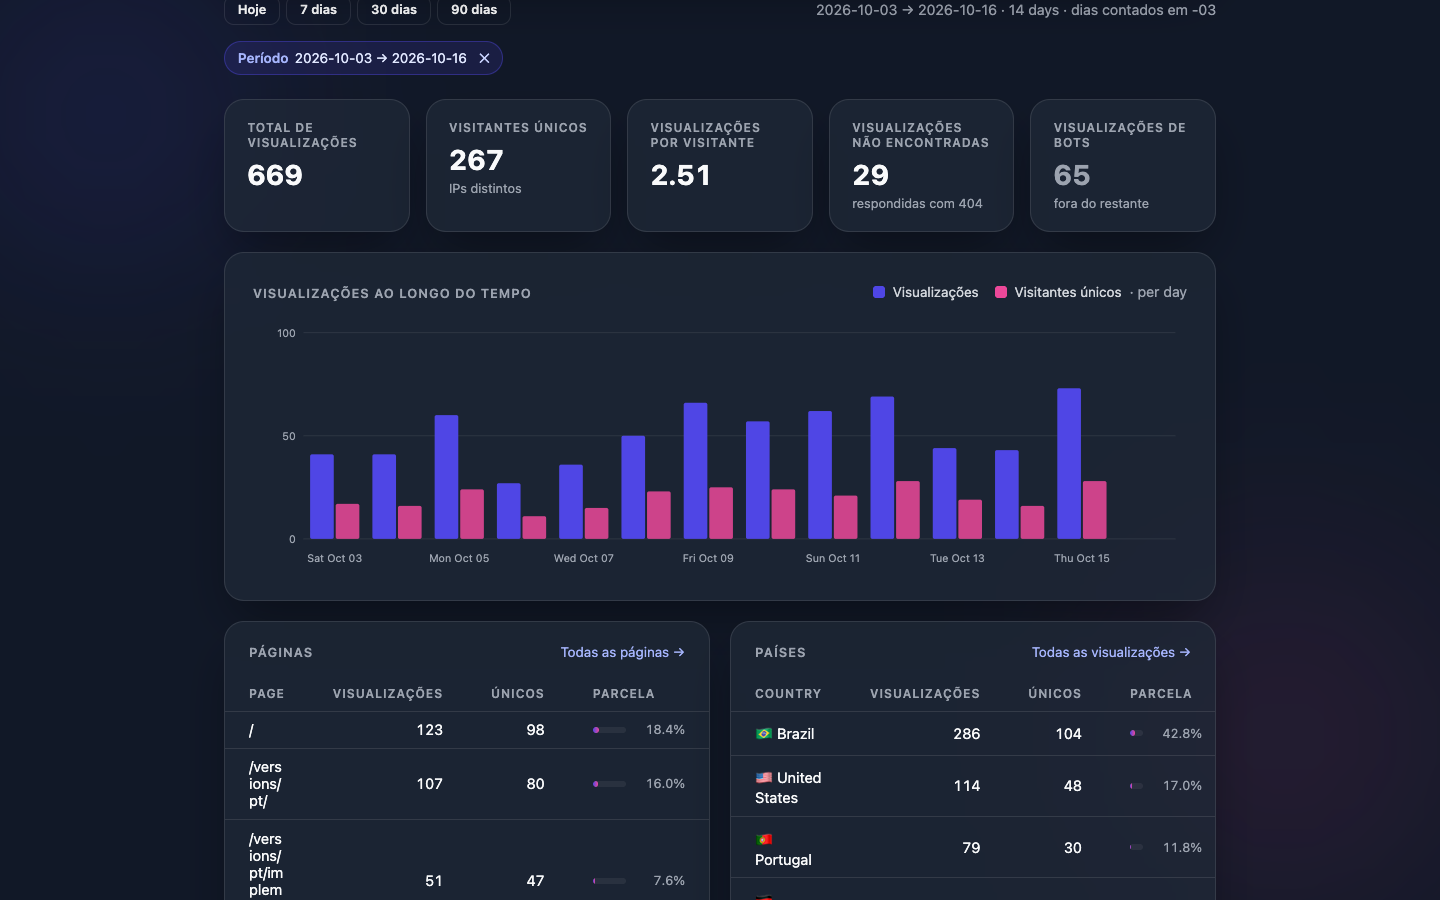Click the Visualizações por Visitante value 2.51
Screen dimensions: 1440x900
tap(681, 175)
